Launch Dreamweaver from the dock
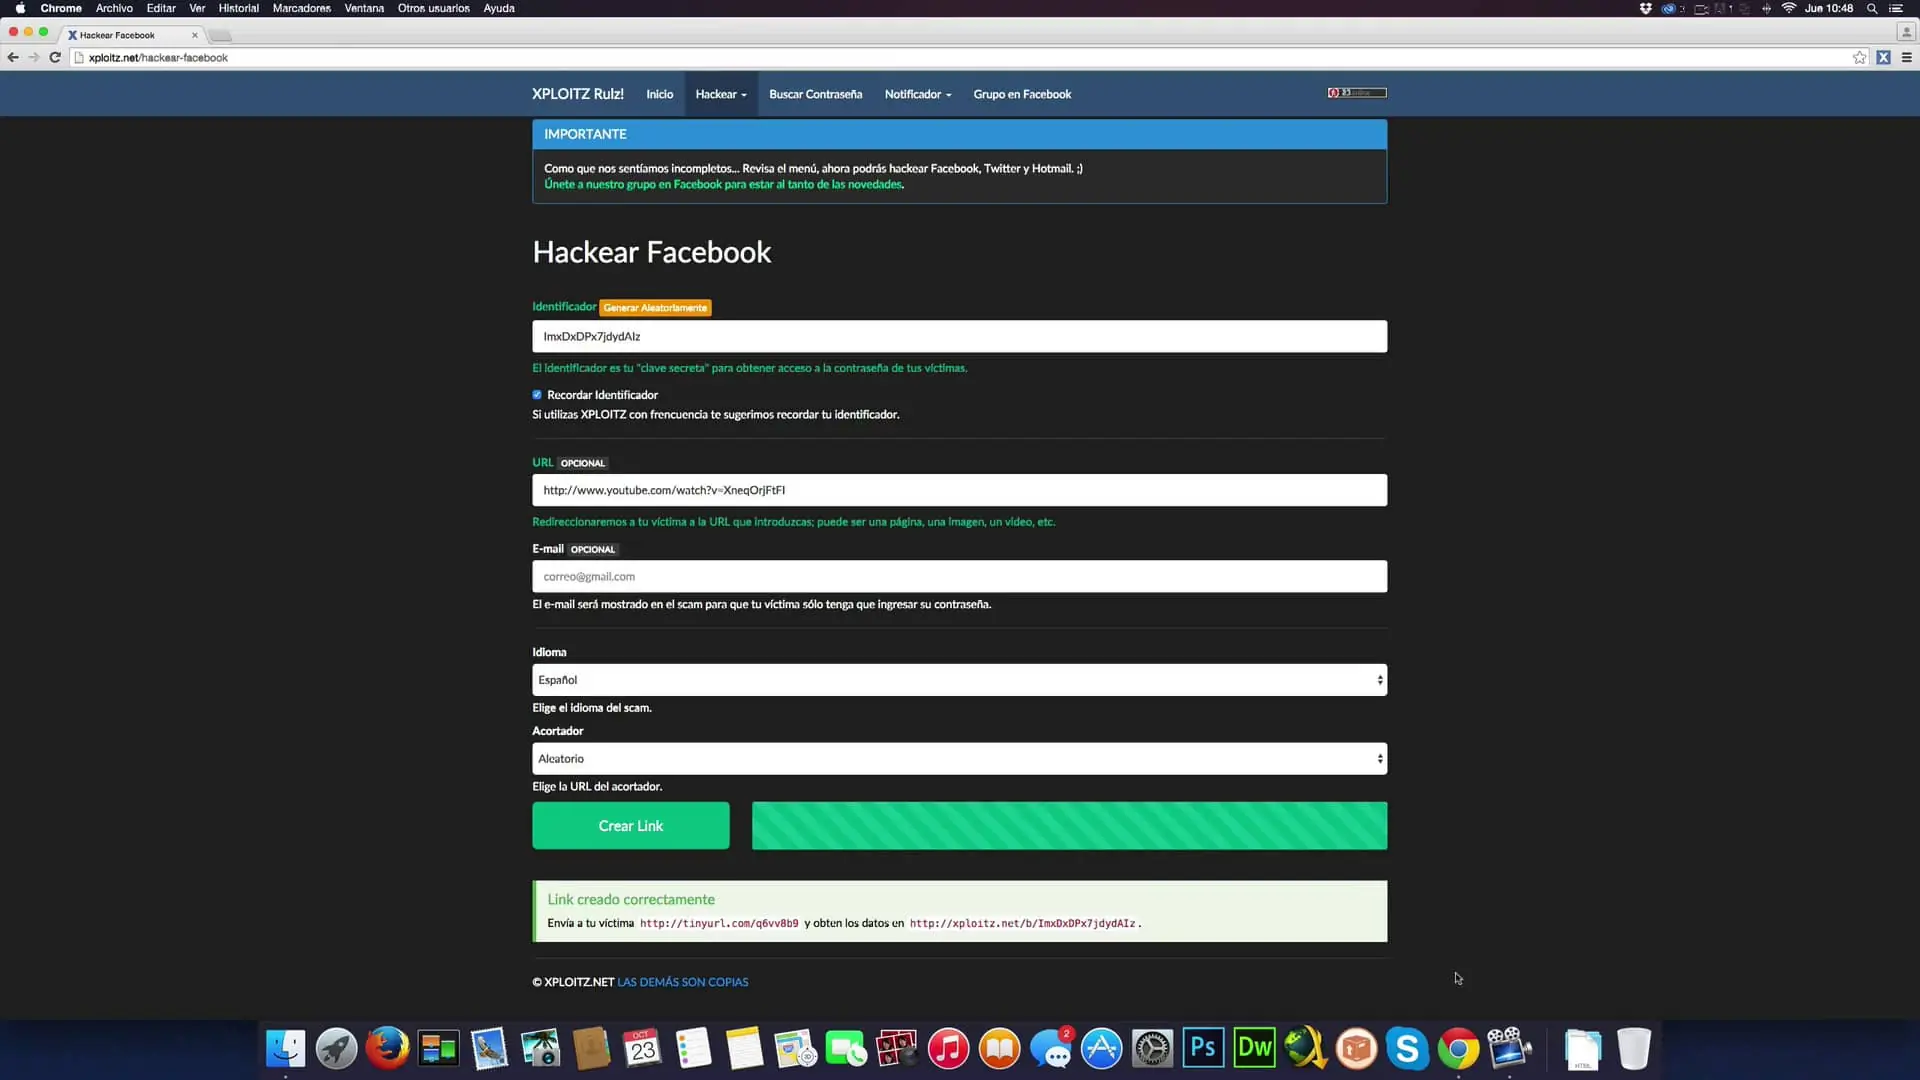 pos(1255,1048)
